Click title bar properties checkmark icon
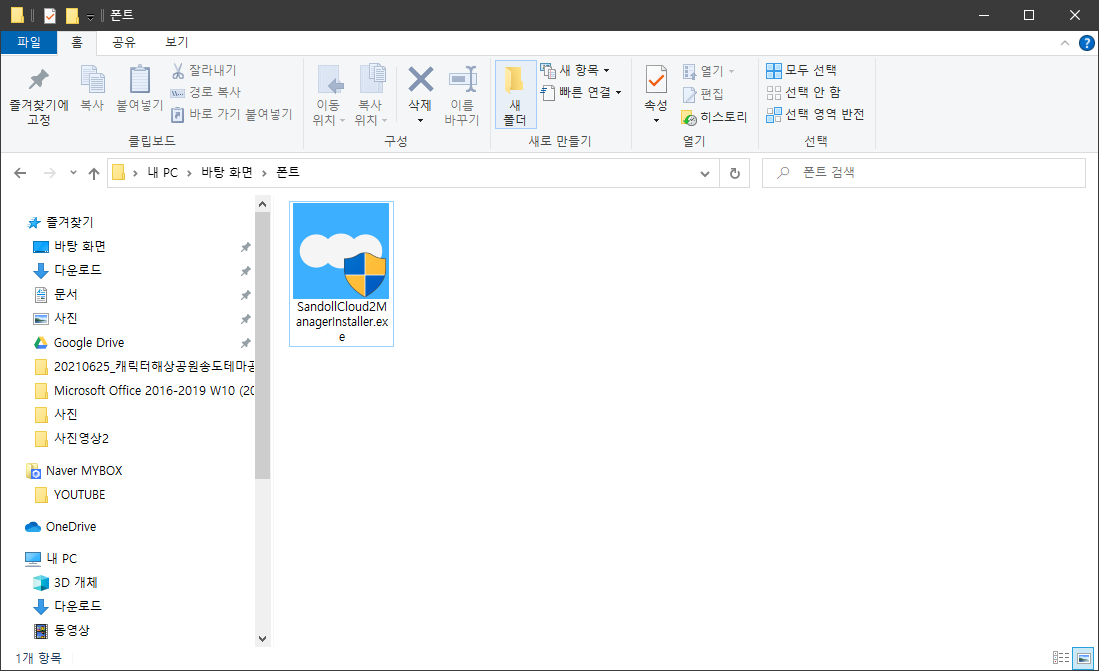Screen dimensions: 1099x671 (50, 15)
